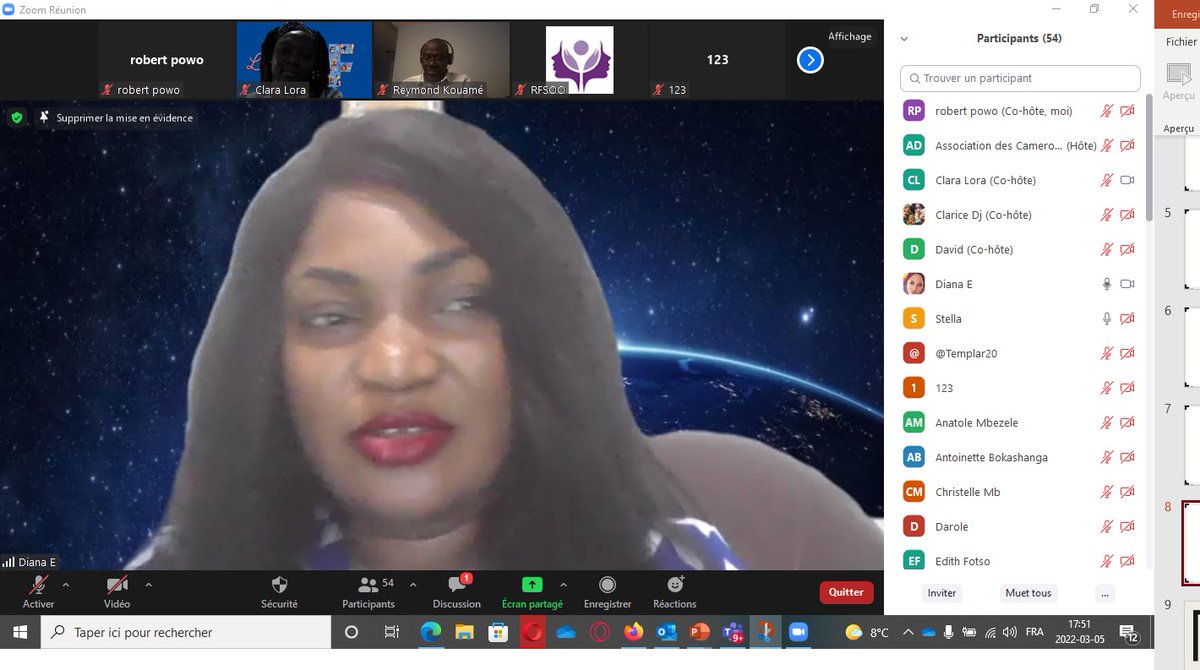1200x670 pixels.
Task: Select the 123 video thumbnail
Action: point(717,60)
